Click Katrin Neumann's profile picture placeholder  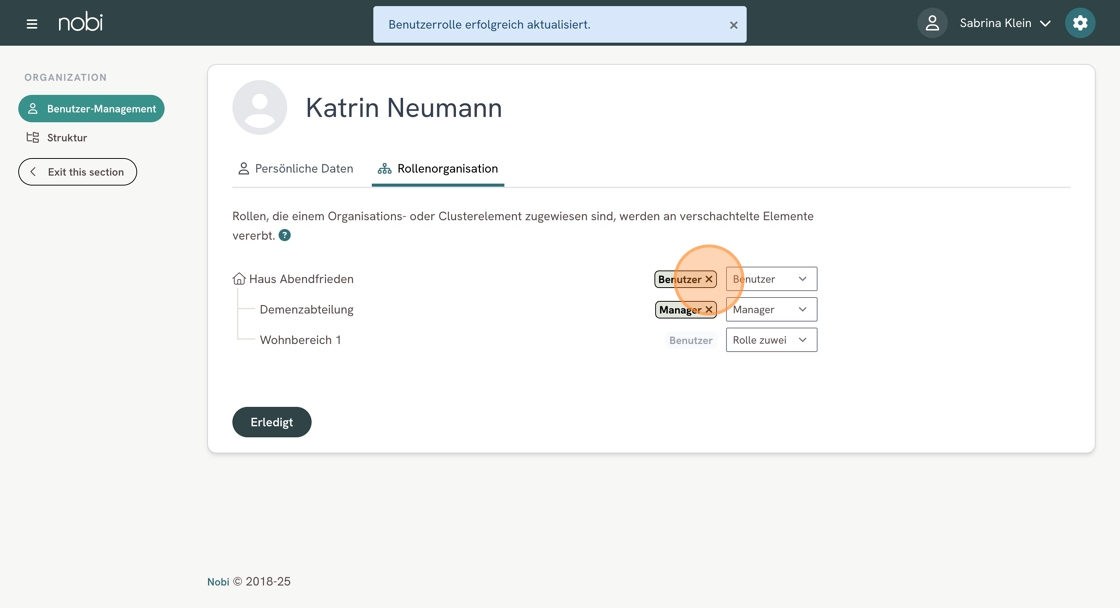coord(260,107)
